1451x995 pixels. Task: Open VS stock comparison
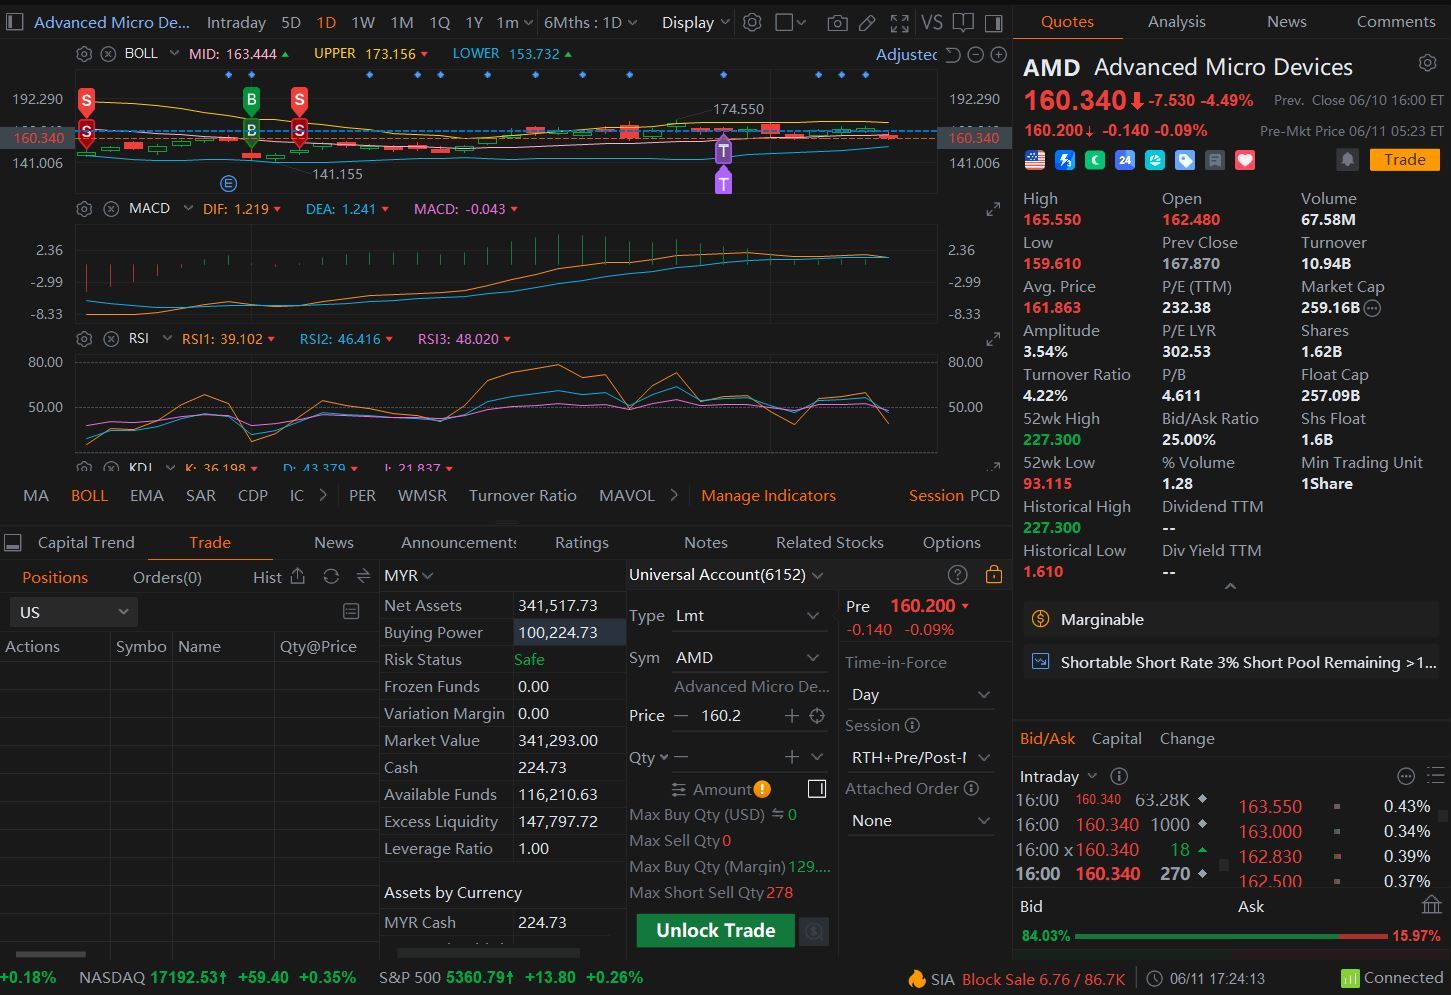[932, 22]
